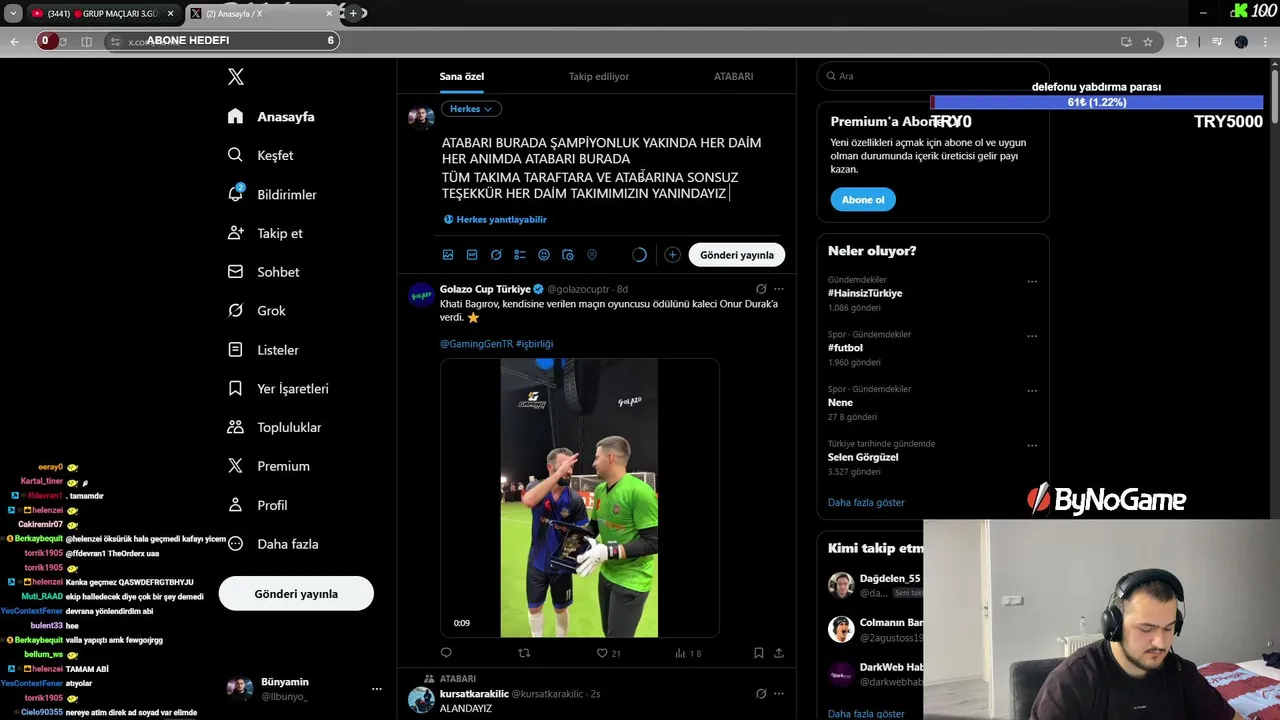Open the Herkes audience dropdown
1280x720 pixels.
[x=471, y=109]
